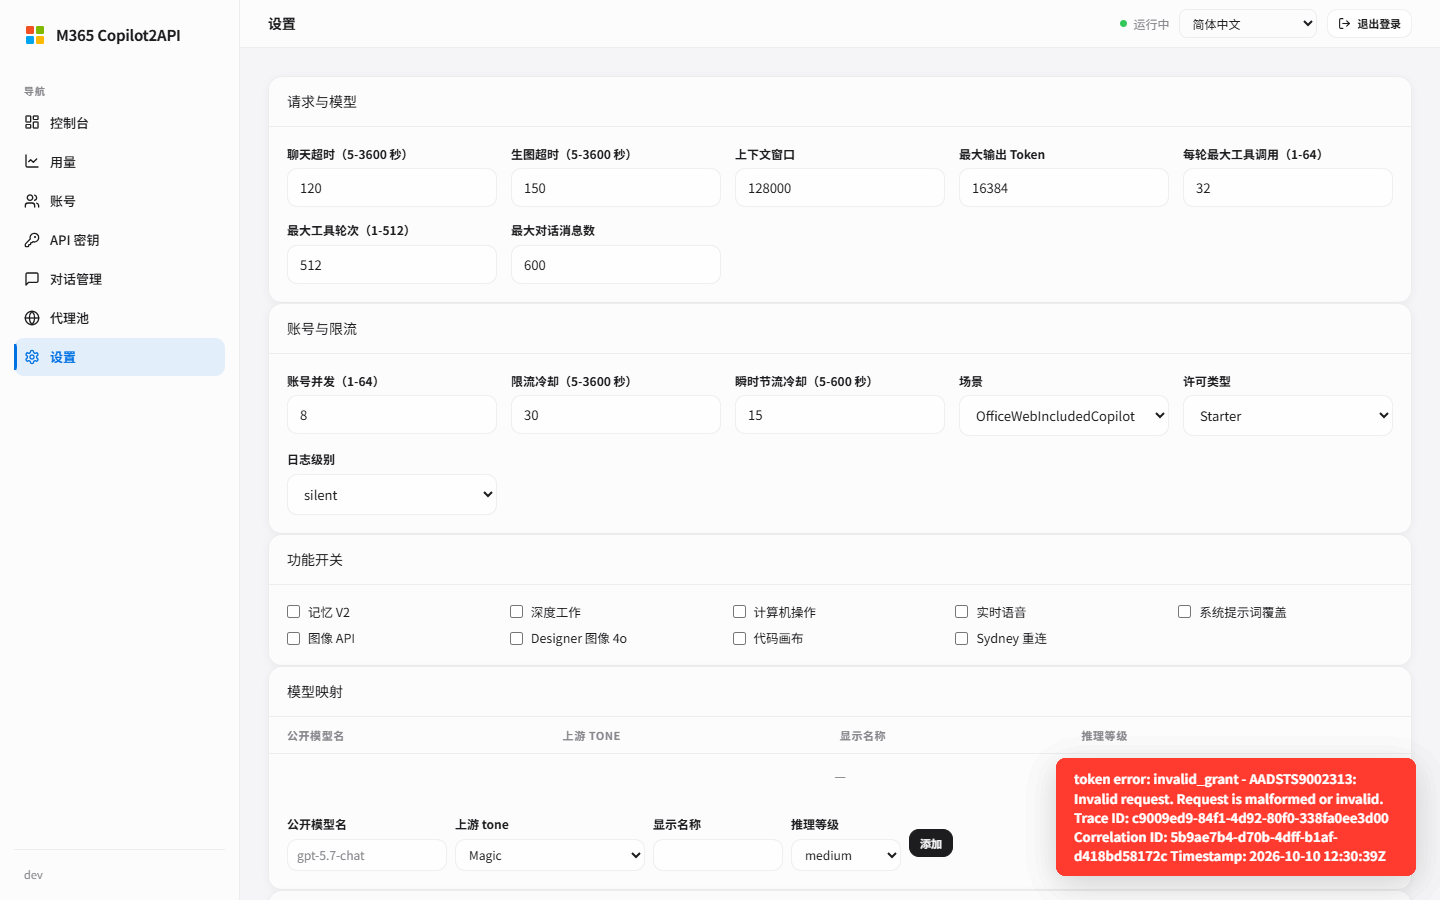Click the 添加 model mapping button
Screen dimensions: 1440x900
click(931, 843)
